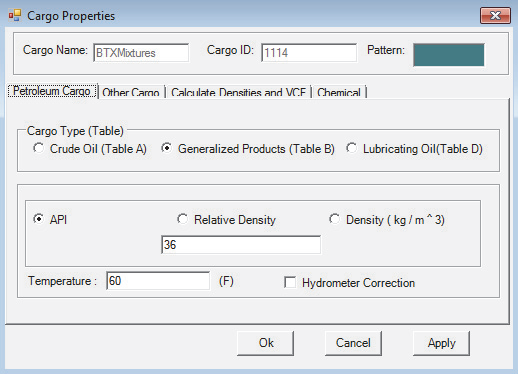Click the Cargo ID field showing 1114
The image size is (518, 374).
tap(309, 53)
